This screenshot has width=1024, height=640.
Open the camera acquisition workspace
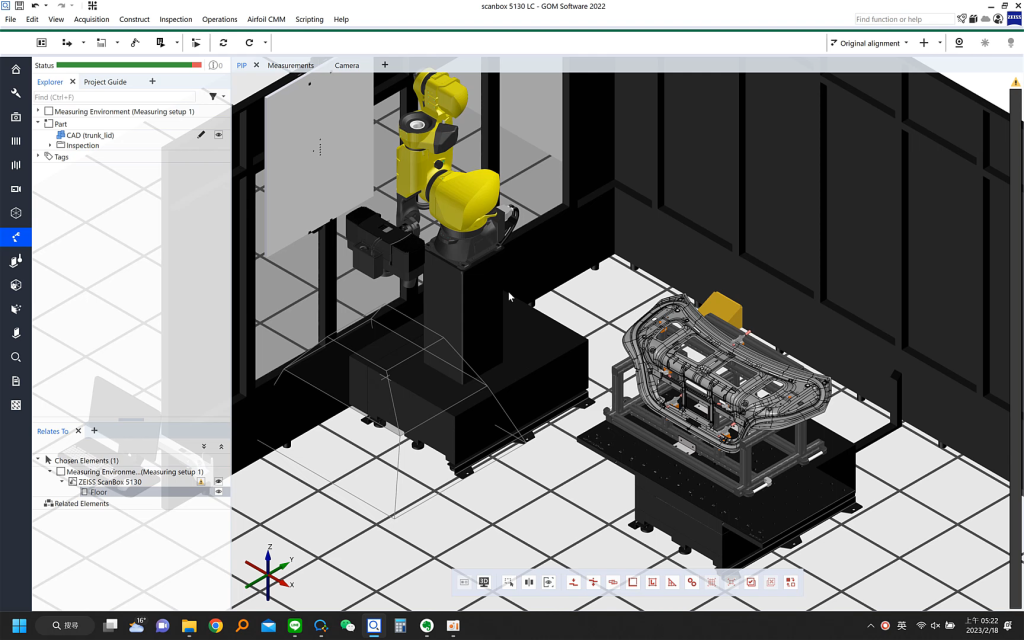click(x=16, y=117)
